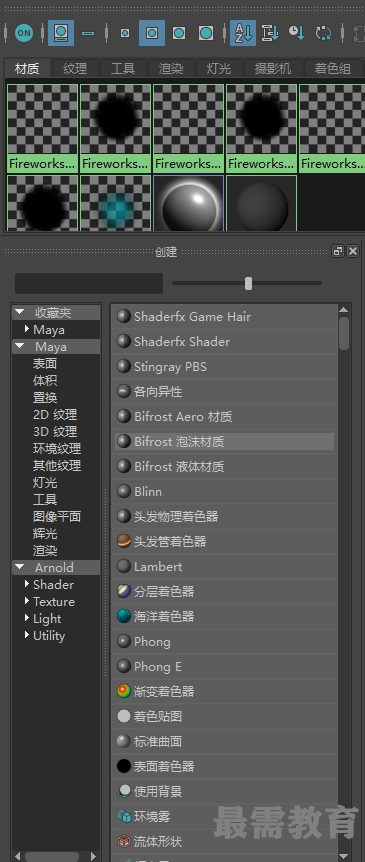Click the search field in 创建 panel
The height and width of the screenshot is (862, 365).
click(x=89, y=283)
